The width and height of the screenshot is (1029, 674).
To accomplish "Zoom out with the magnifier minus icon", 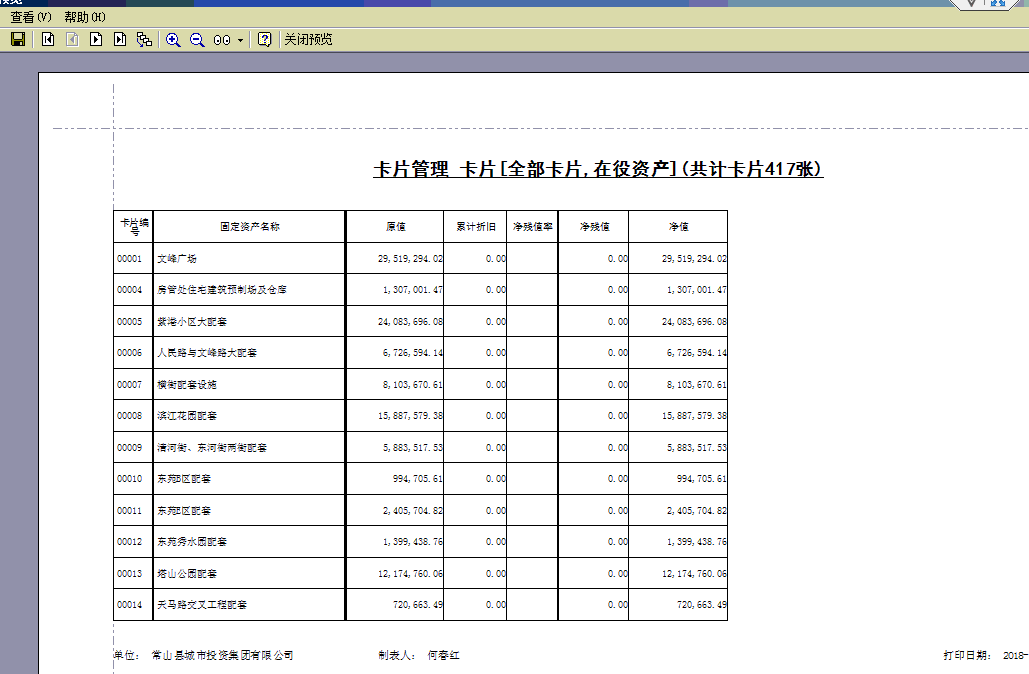I will [197, 40].
